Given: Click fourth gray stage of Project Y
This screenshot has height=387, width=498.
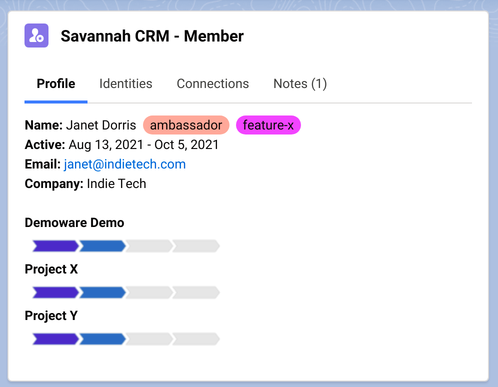Looking at the screenshot, I should pos(196,339).
